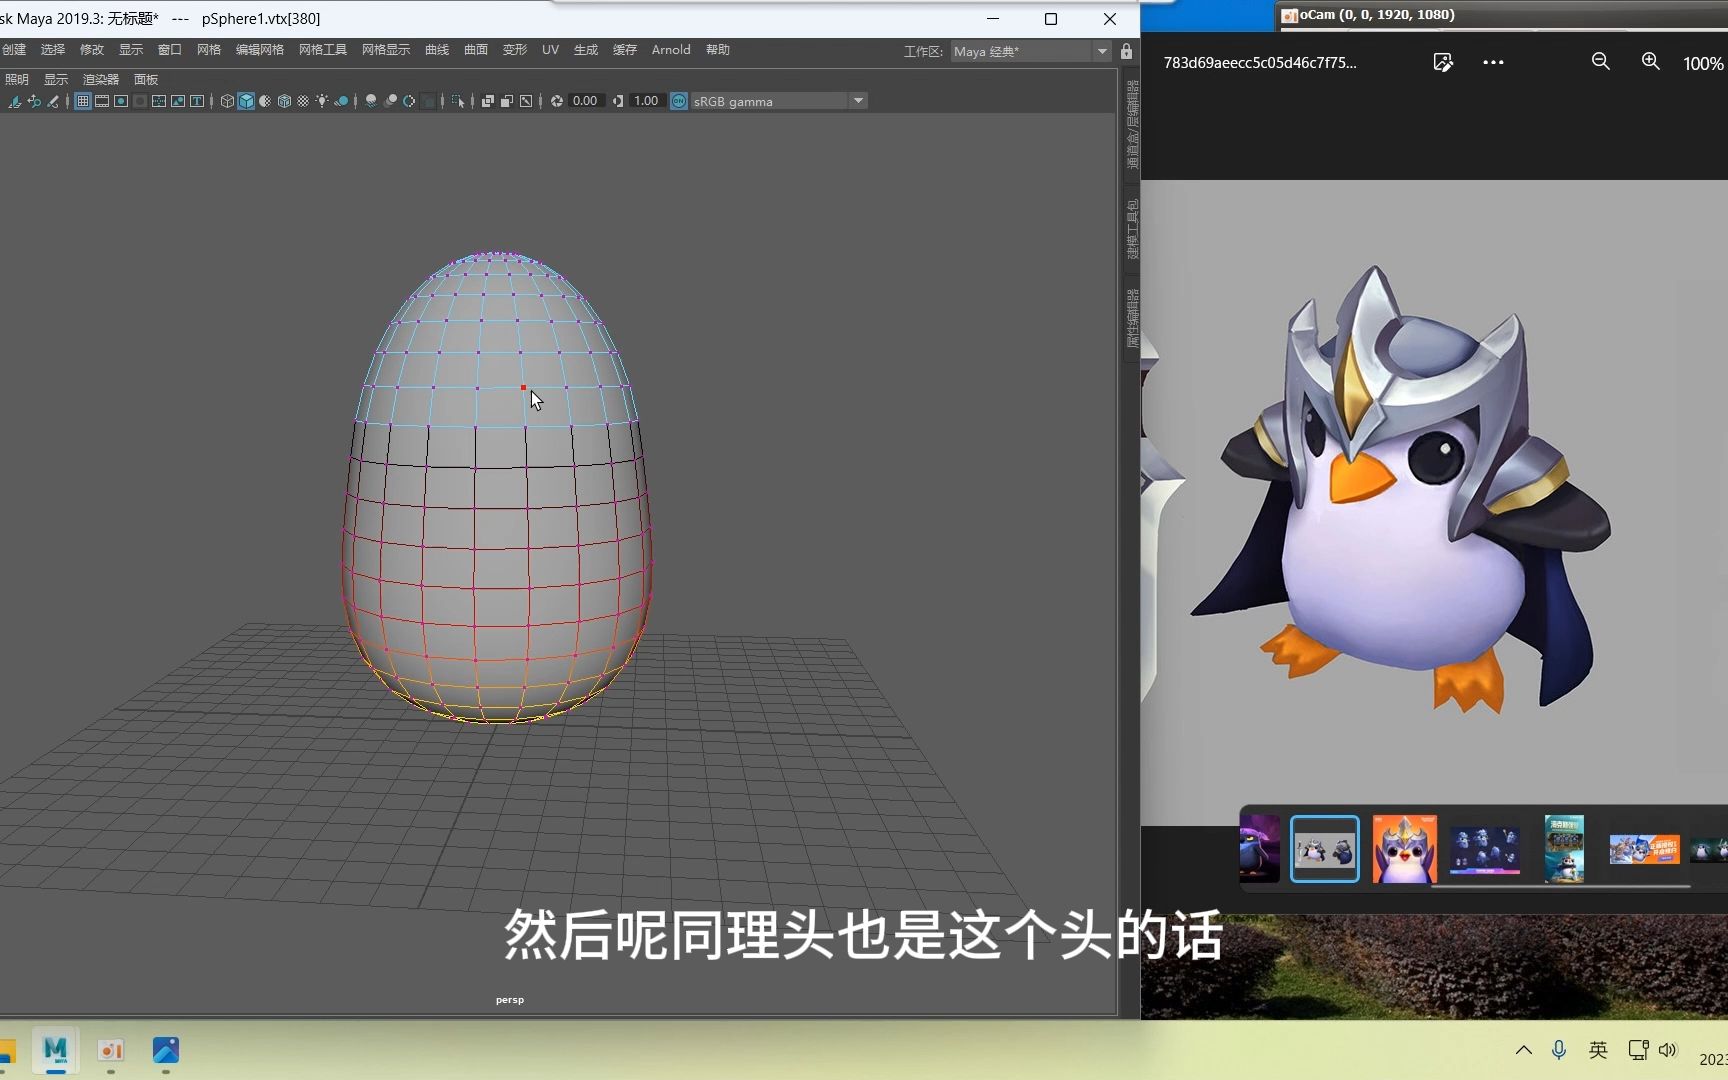The image size is (1728, 1080).
Task: Click the Maya icon on the taskbar
Action: (x=55, y=1050)
